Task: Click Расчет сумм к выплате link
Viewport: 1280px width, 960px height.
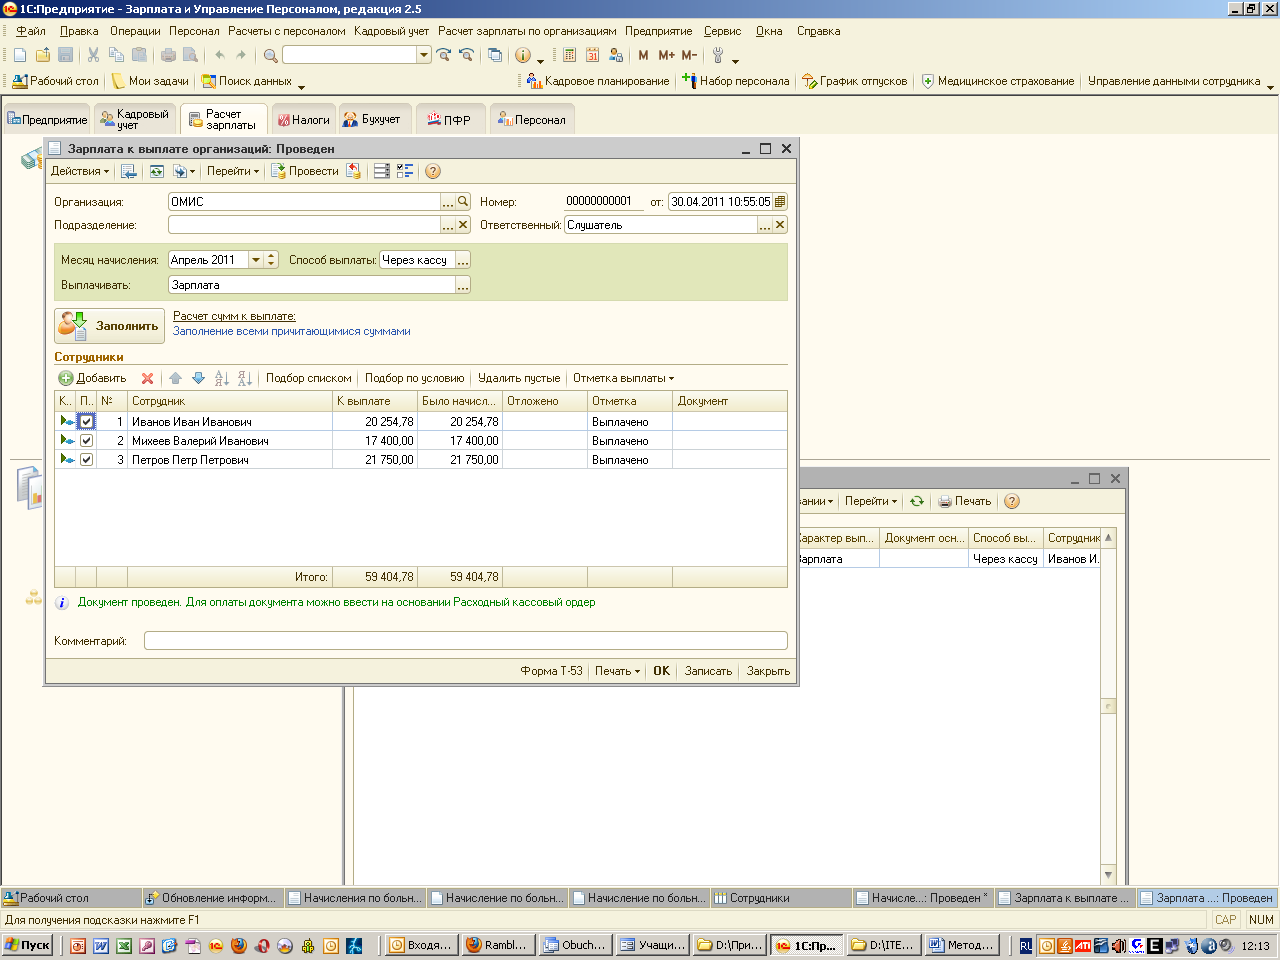Action: (x=234, y=316)
